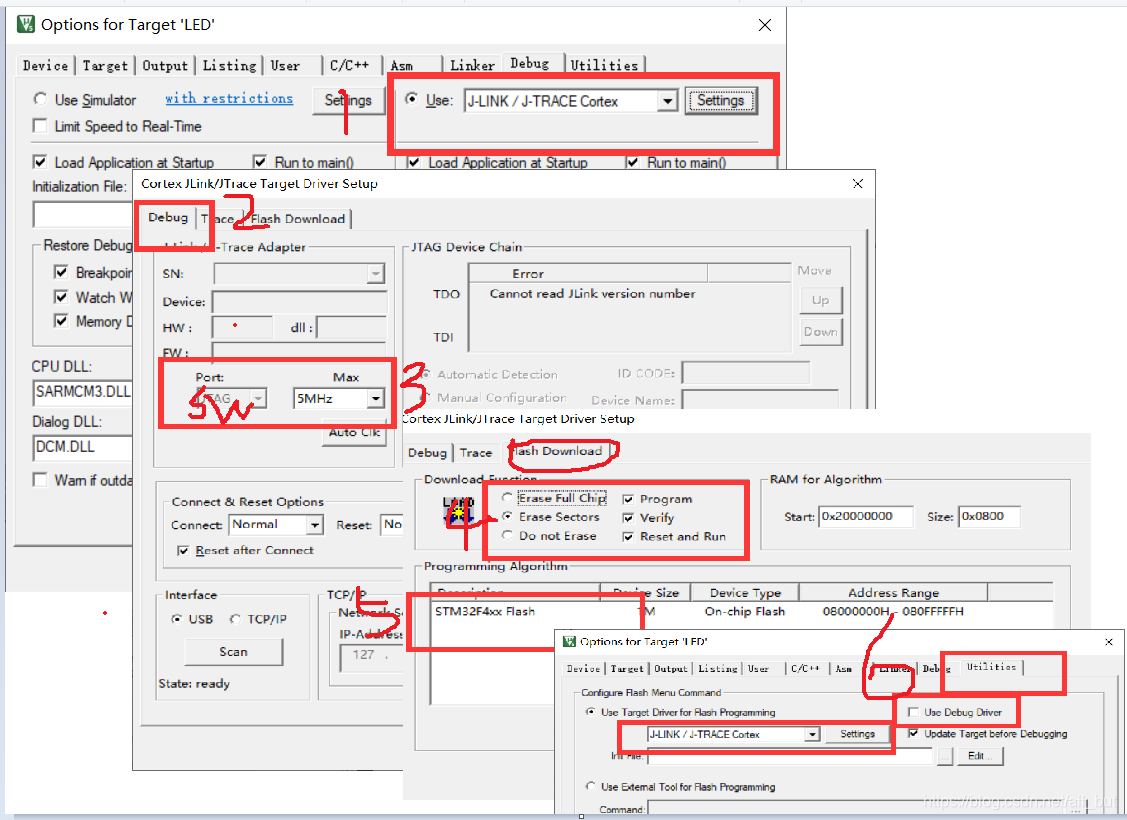The image size is (1127, 820).
Task: Select Debug tab in JLink Driver Setup dialog
Action: pos(168,217)
